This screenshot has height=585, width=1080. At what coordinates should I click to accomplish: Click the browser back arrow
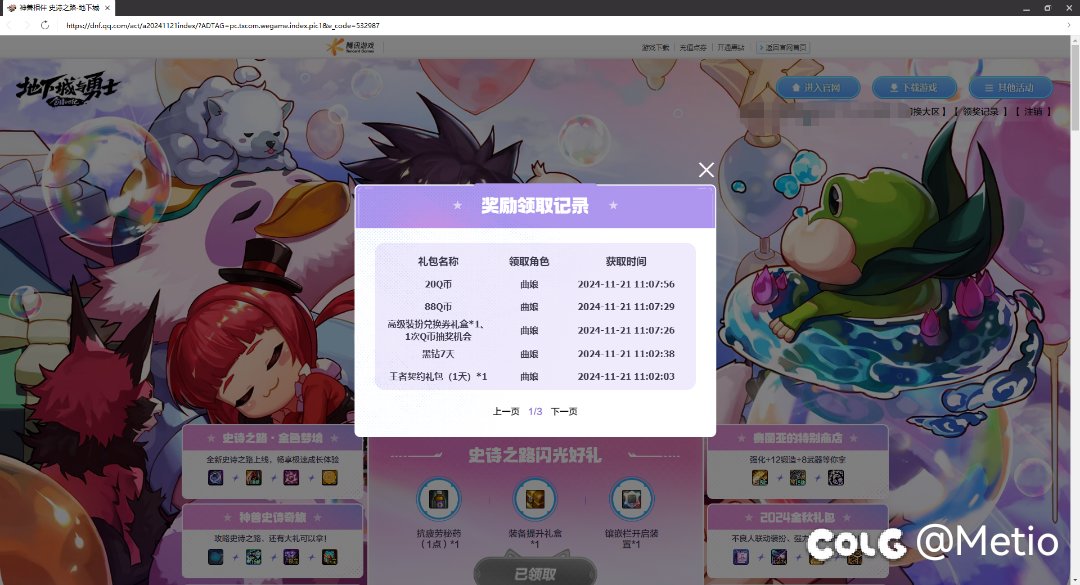pyautogui.click(x=10, y=25)
